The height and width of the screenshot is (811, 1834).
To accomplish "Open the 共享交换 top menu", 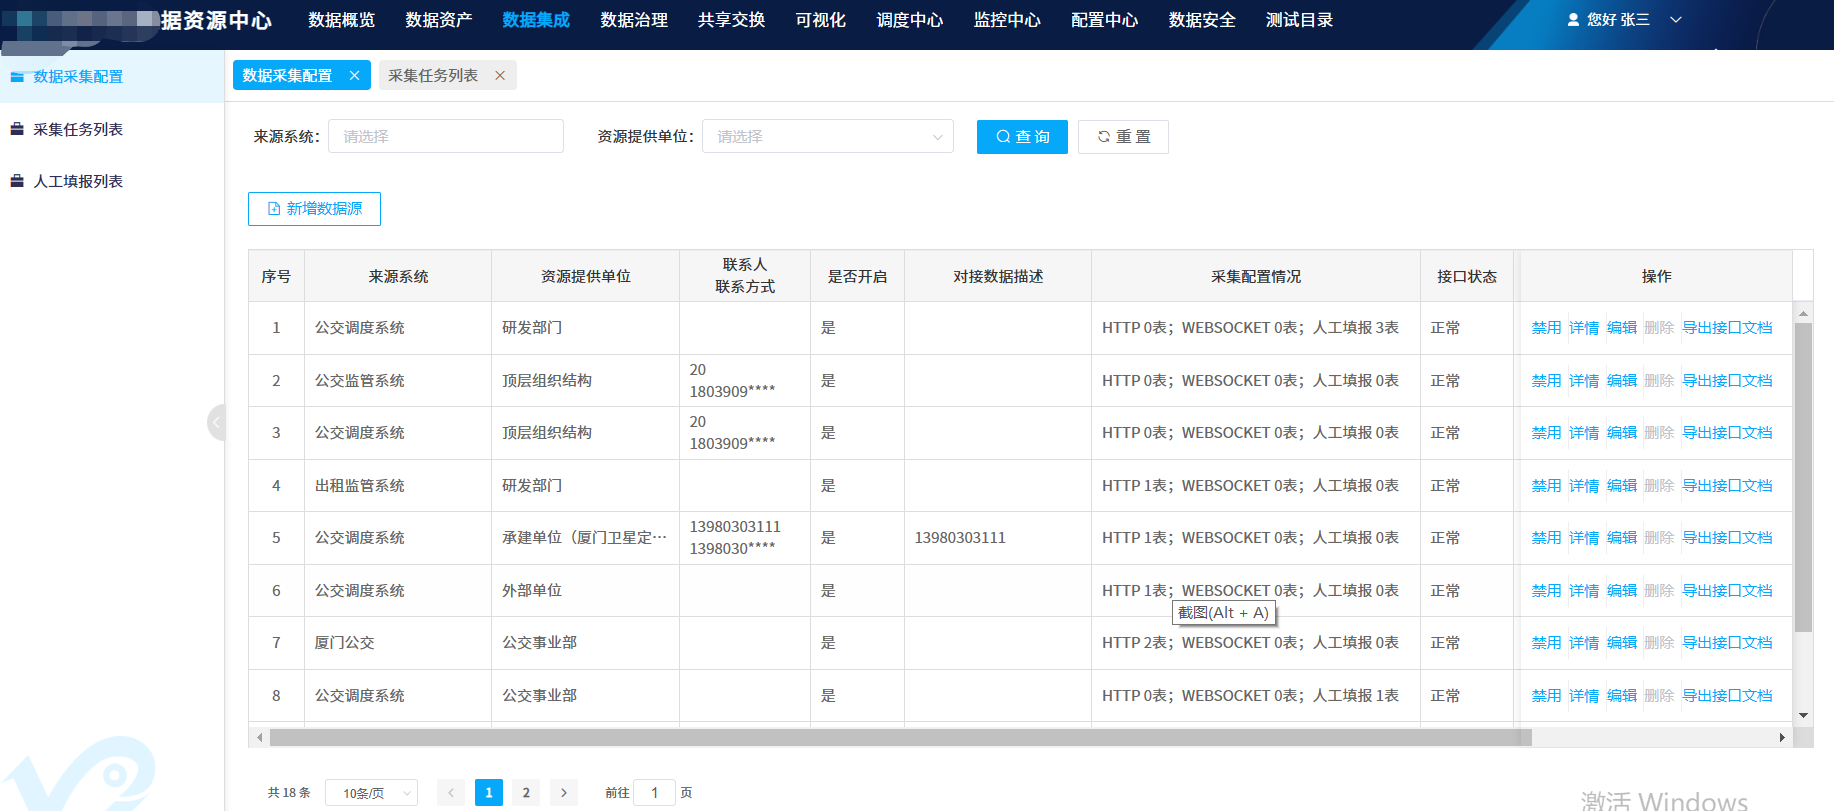I will [731, 20].
